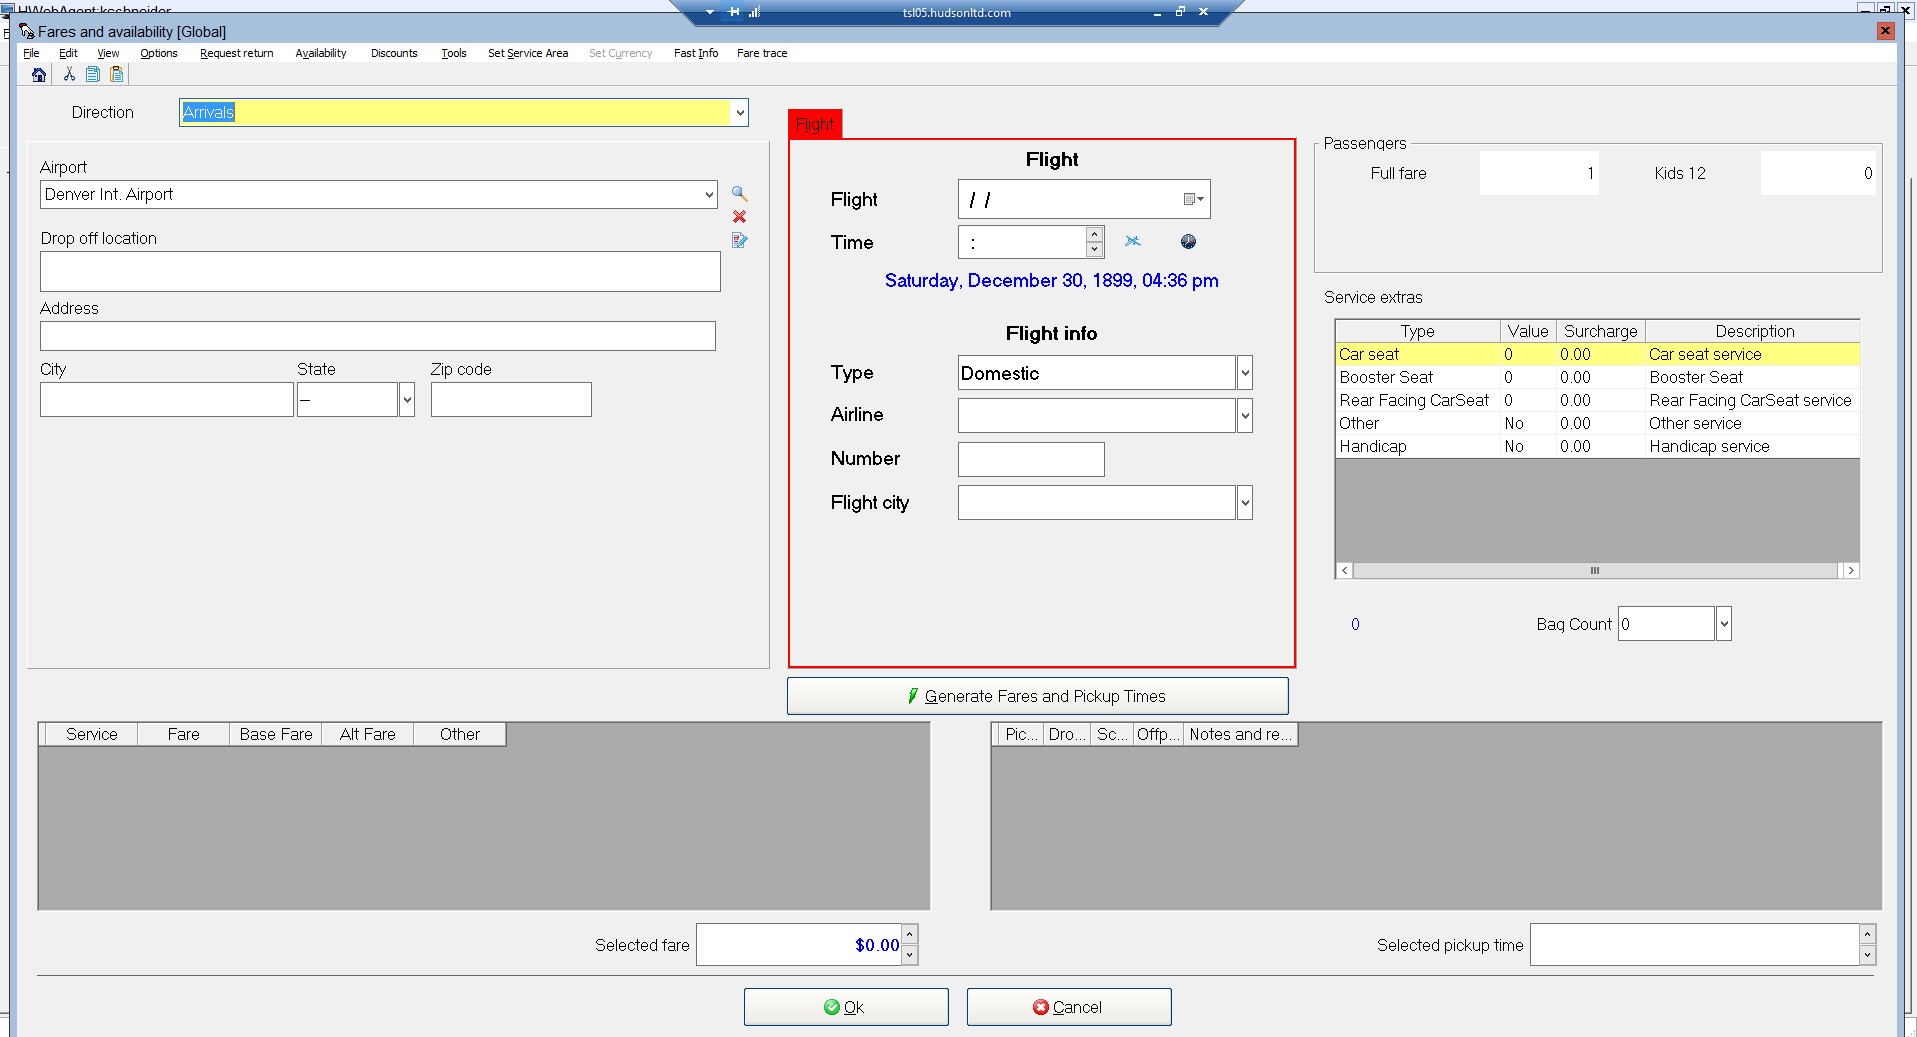Image resolution: width=1917 pixels, height=1037 pixels.
Task: Click the home icon in the toolbar
Action: (39, 75)
